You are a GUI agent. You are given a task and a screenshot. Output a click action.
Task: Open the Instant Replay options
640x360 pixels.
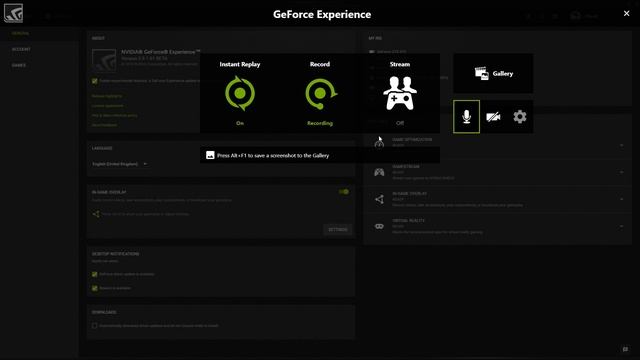[240, 93]
